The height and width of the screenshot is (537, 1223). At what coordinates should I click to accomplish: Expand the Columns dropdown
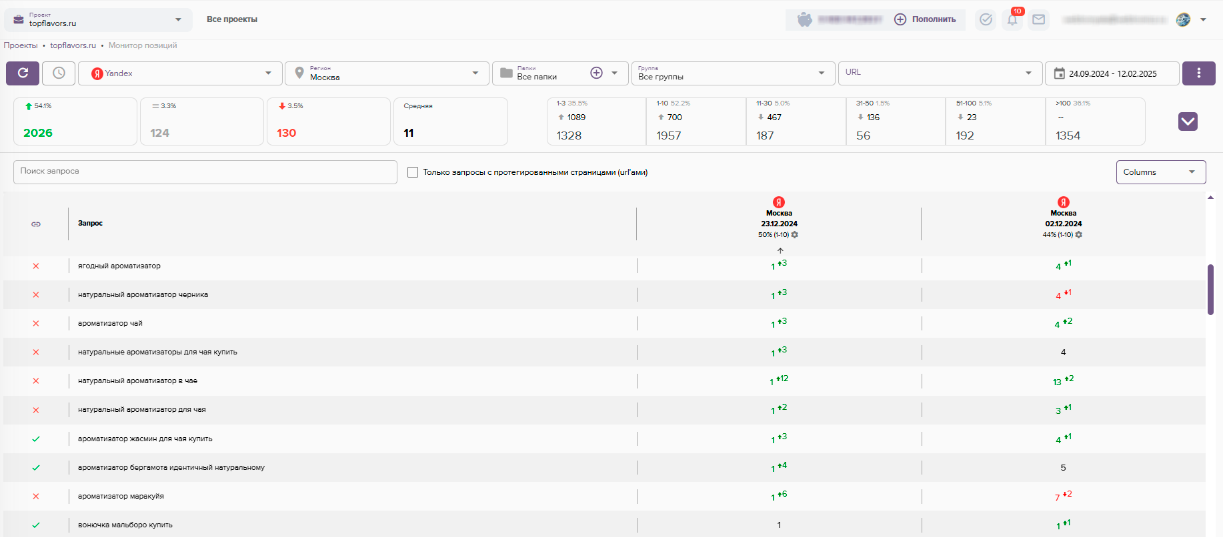[1160, 172]
